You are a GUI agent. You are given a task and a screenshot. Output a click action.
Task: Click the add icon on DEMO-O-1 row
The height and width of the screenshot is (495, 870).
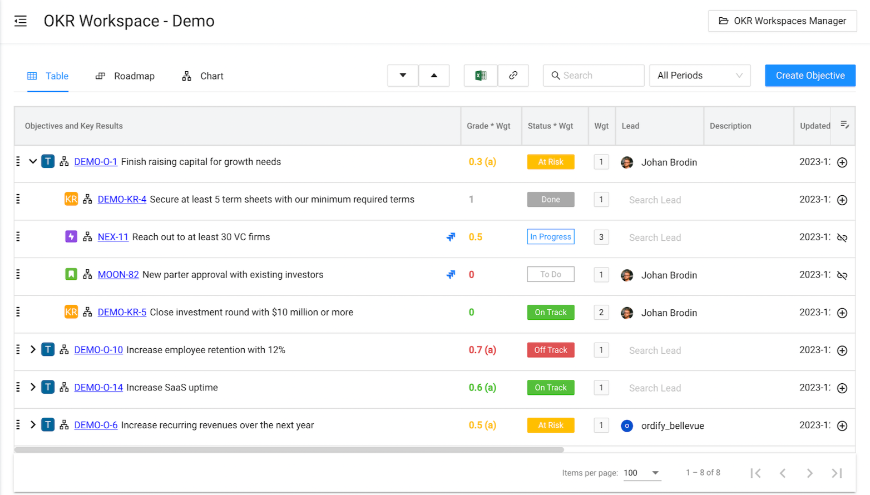842,162
